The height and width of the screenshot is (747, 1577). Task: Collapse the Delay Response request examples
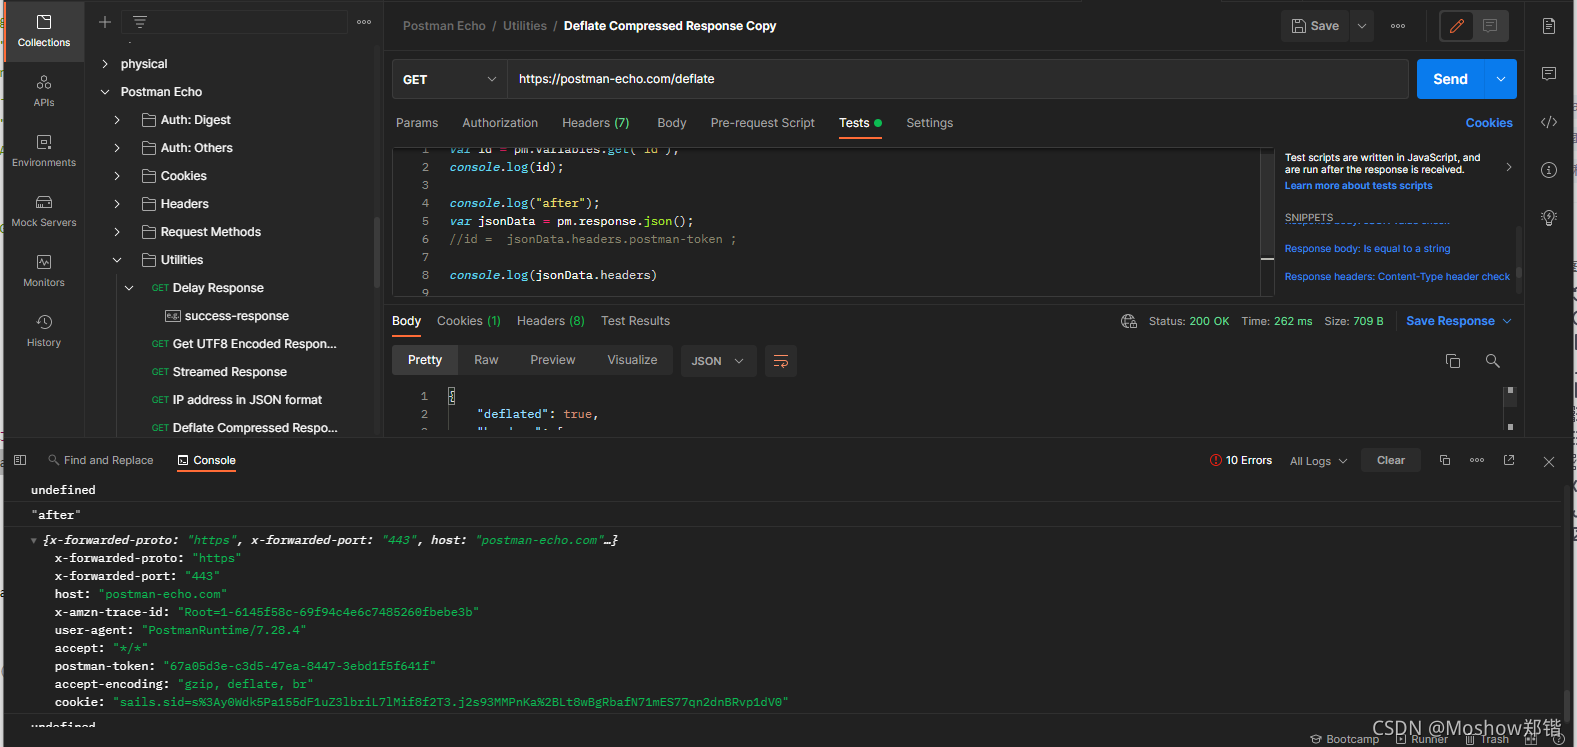tap(129, 288)
